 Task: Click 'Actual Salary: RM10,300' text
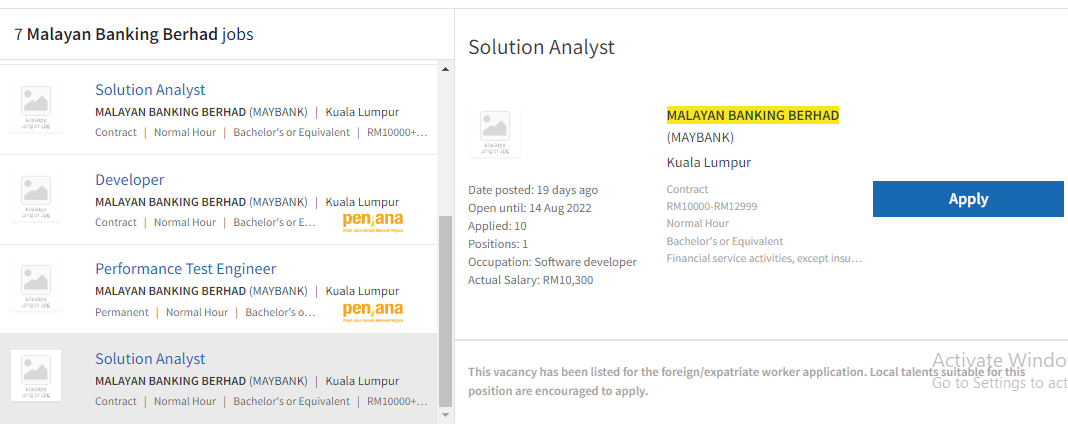tap(531, 280)
